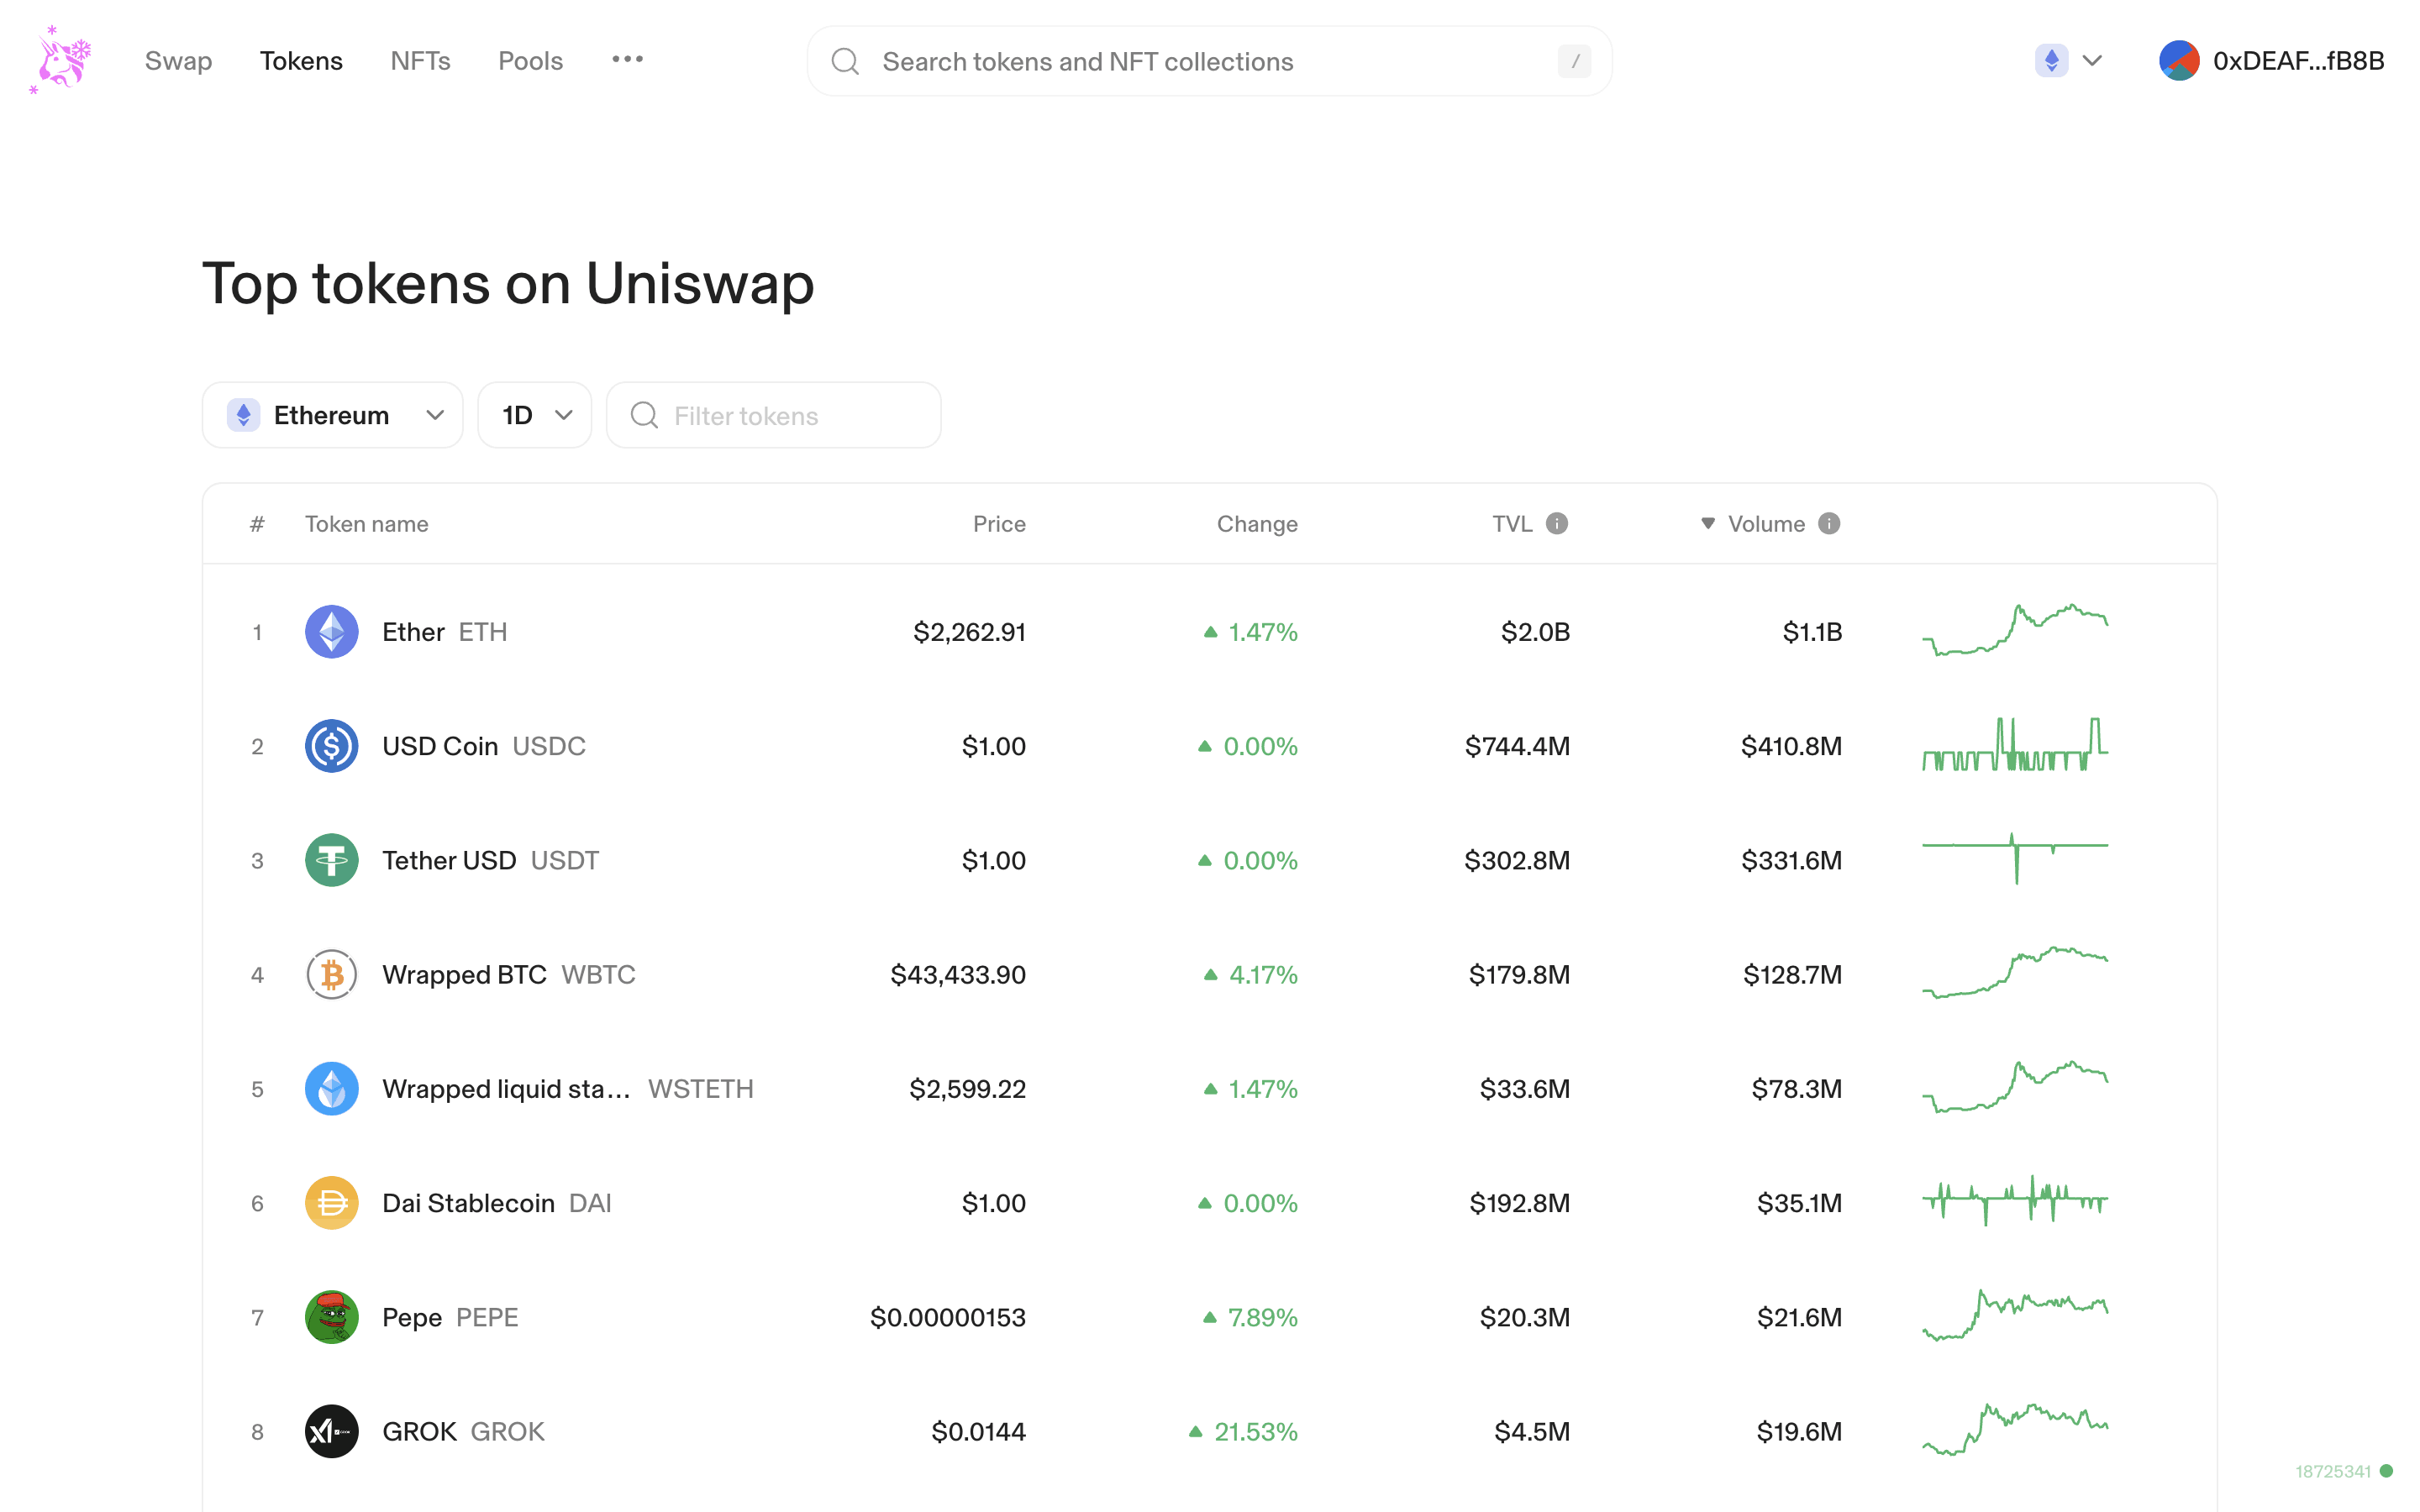Click Pepe's 7.89% change value
2420x1512 pixels.
(1262, 1317)
